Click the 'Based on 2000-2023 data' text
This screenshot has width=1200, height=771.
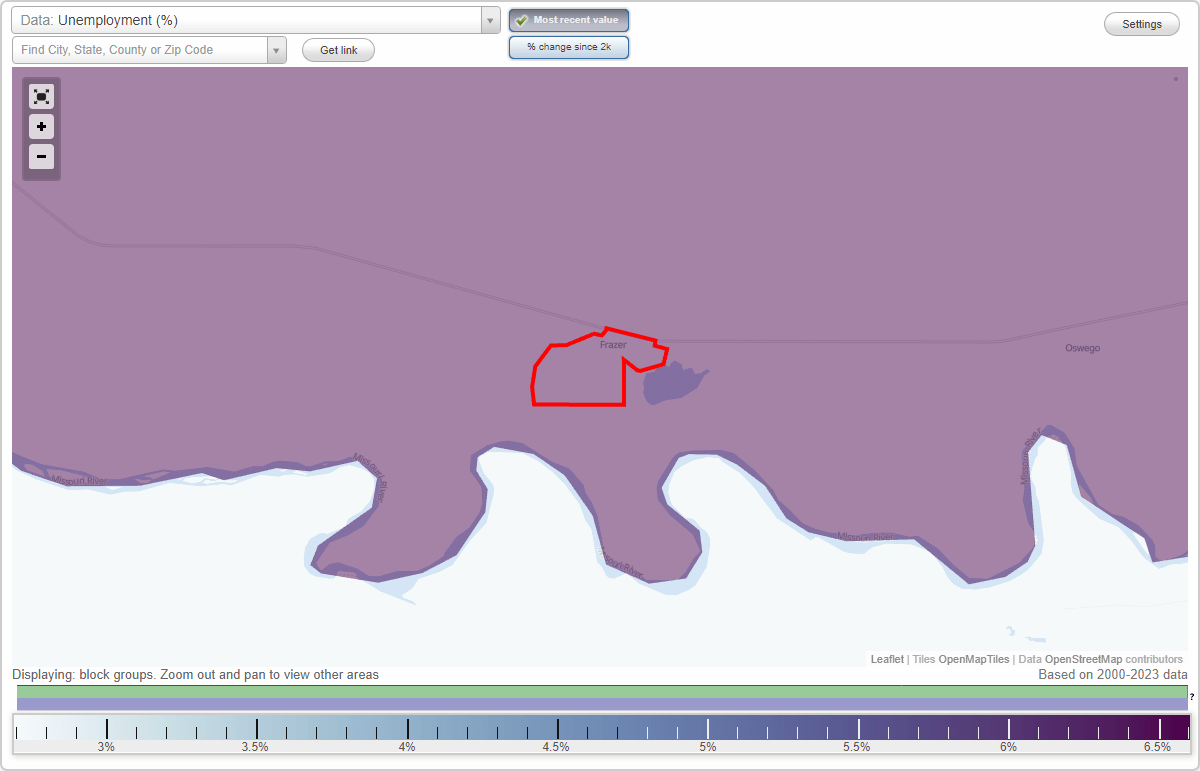tap(1113, 675)
